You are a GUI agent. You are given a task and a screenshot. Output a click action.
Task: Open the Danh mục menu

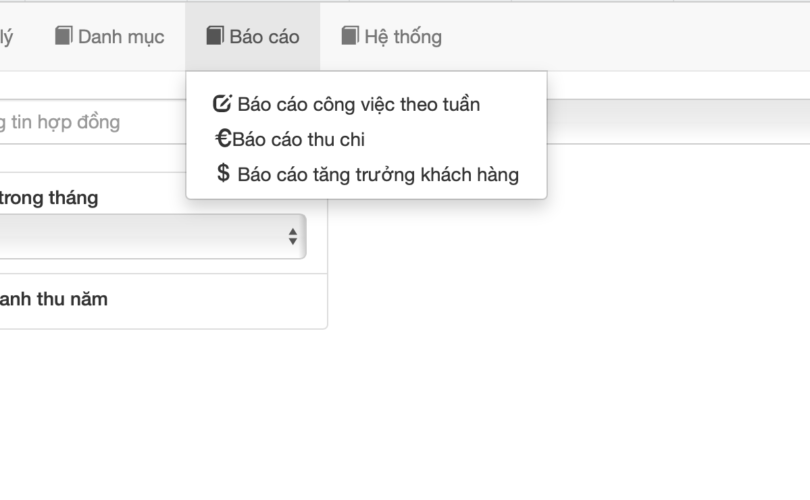(110, 37)
